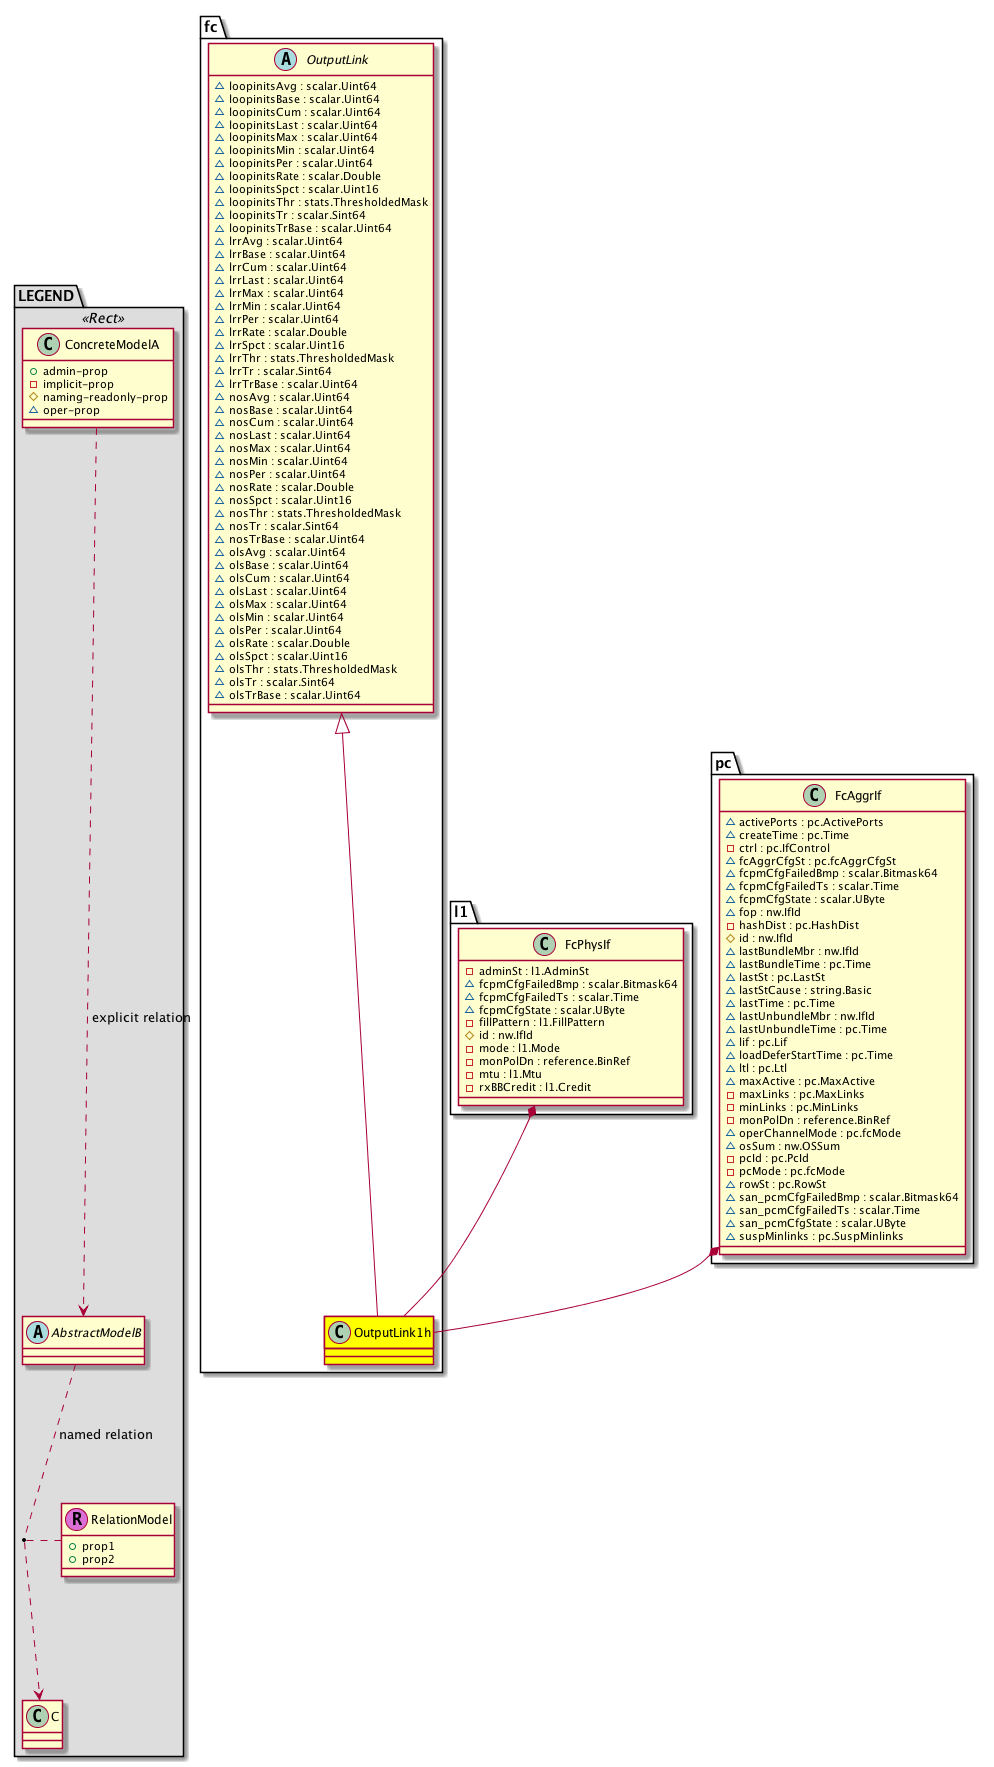Click the abstract 'A' icon of OutputLink
Screen dimensions: 994x1767
pyautogui.click(x=287, y=60)
